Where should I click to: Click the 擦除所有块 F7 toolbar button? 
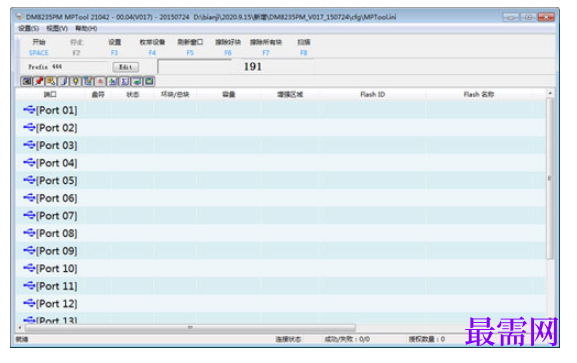[266, 47]
